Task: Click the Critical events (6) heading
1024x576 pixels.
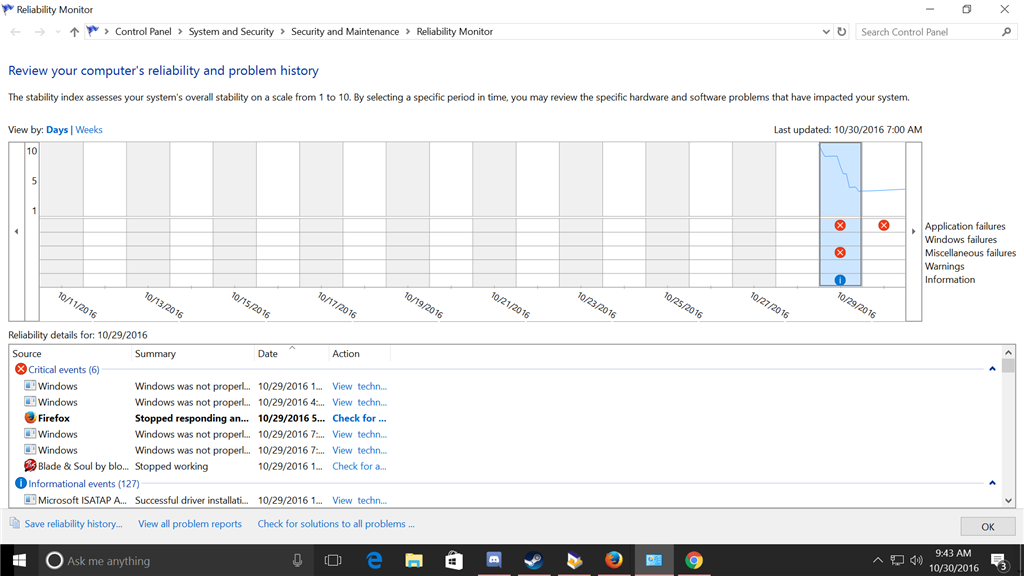Action: click(64, 370)
